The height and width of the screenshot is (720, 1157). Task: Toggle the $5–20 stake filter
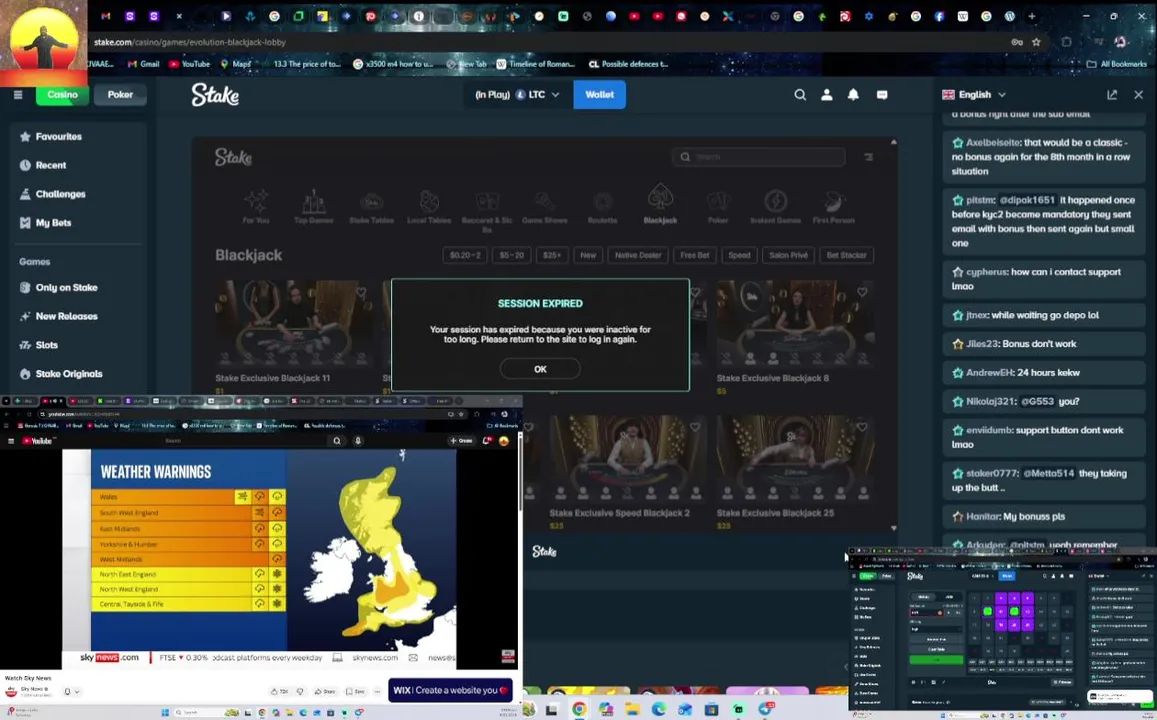pyautogui.click(x=511, y=255)
